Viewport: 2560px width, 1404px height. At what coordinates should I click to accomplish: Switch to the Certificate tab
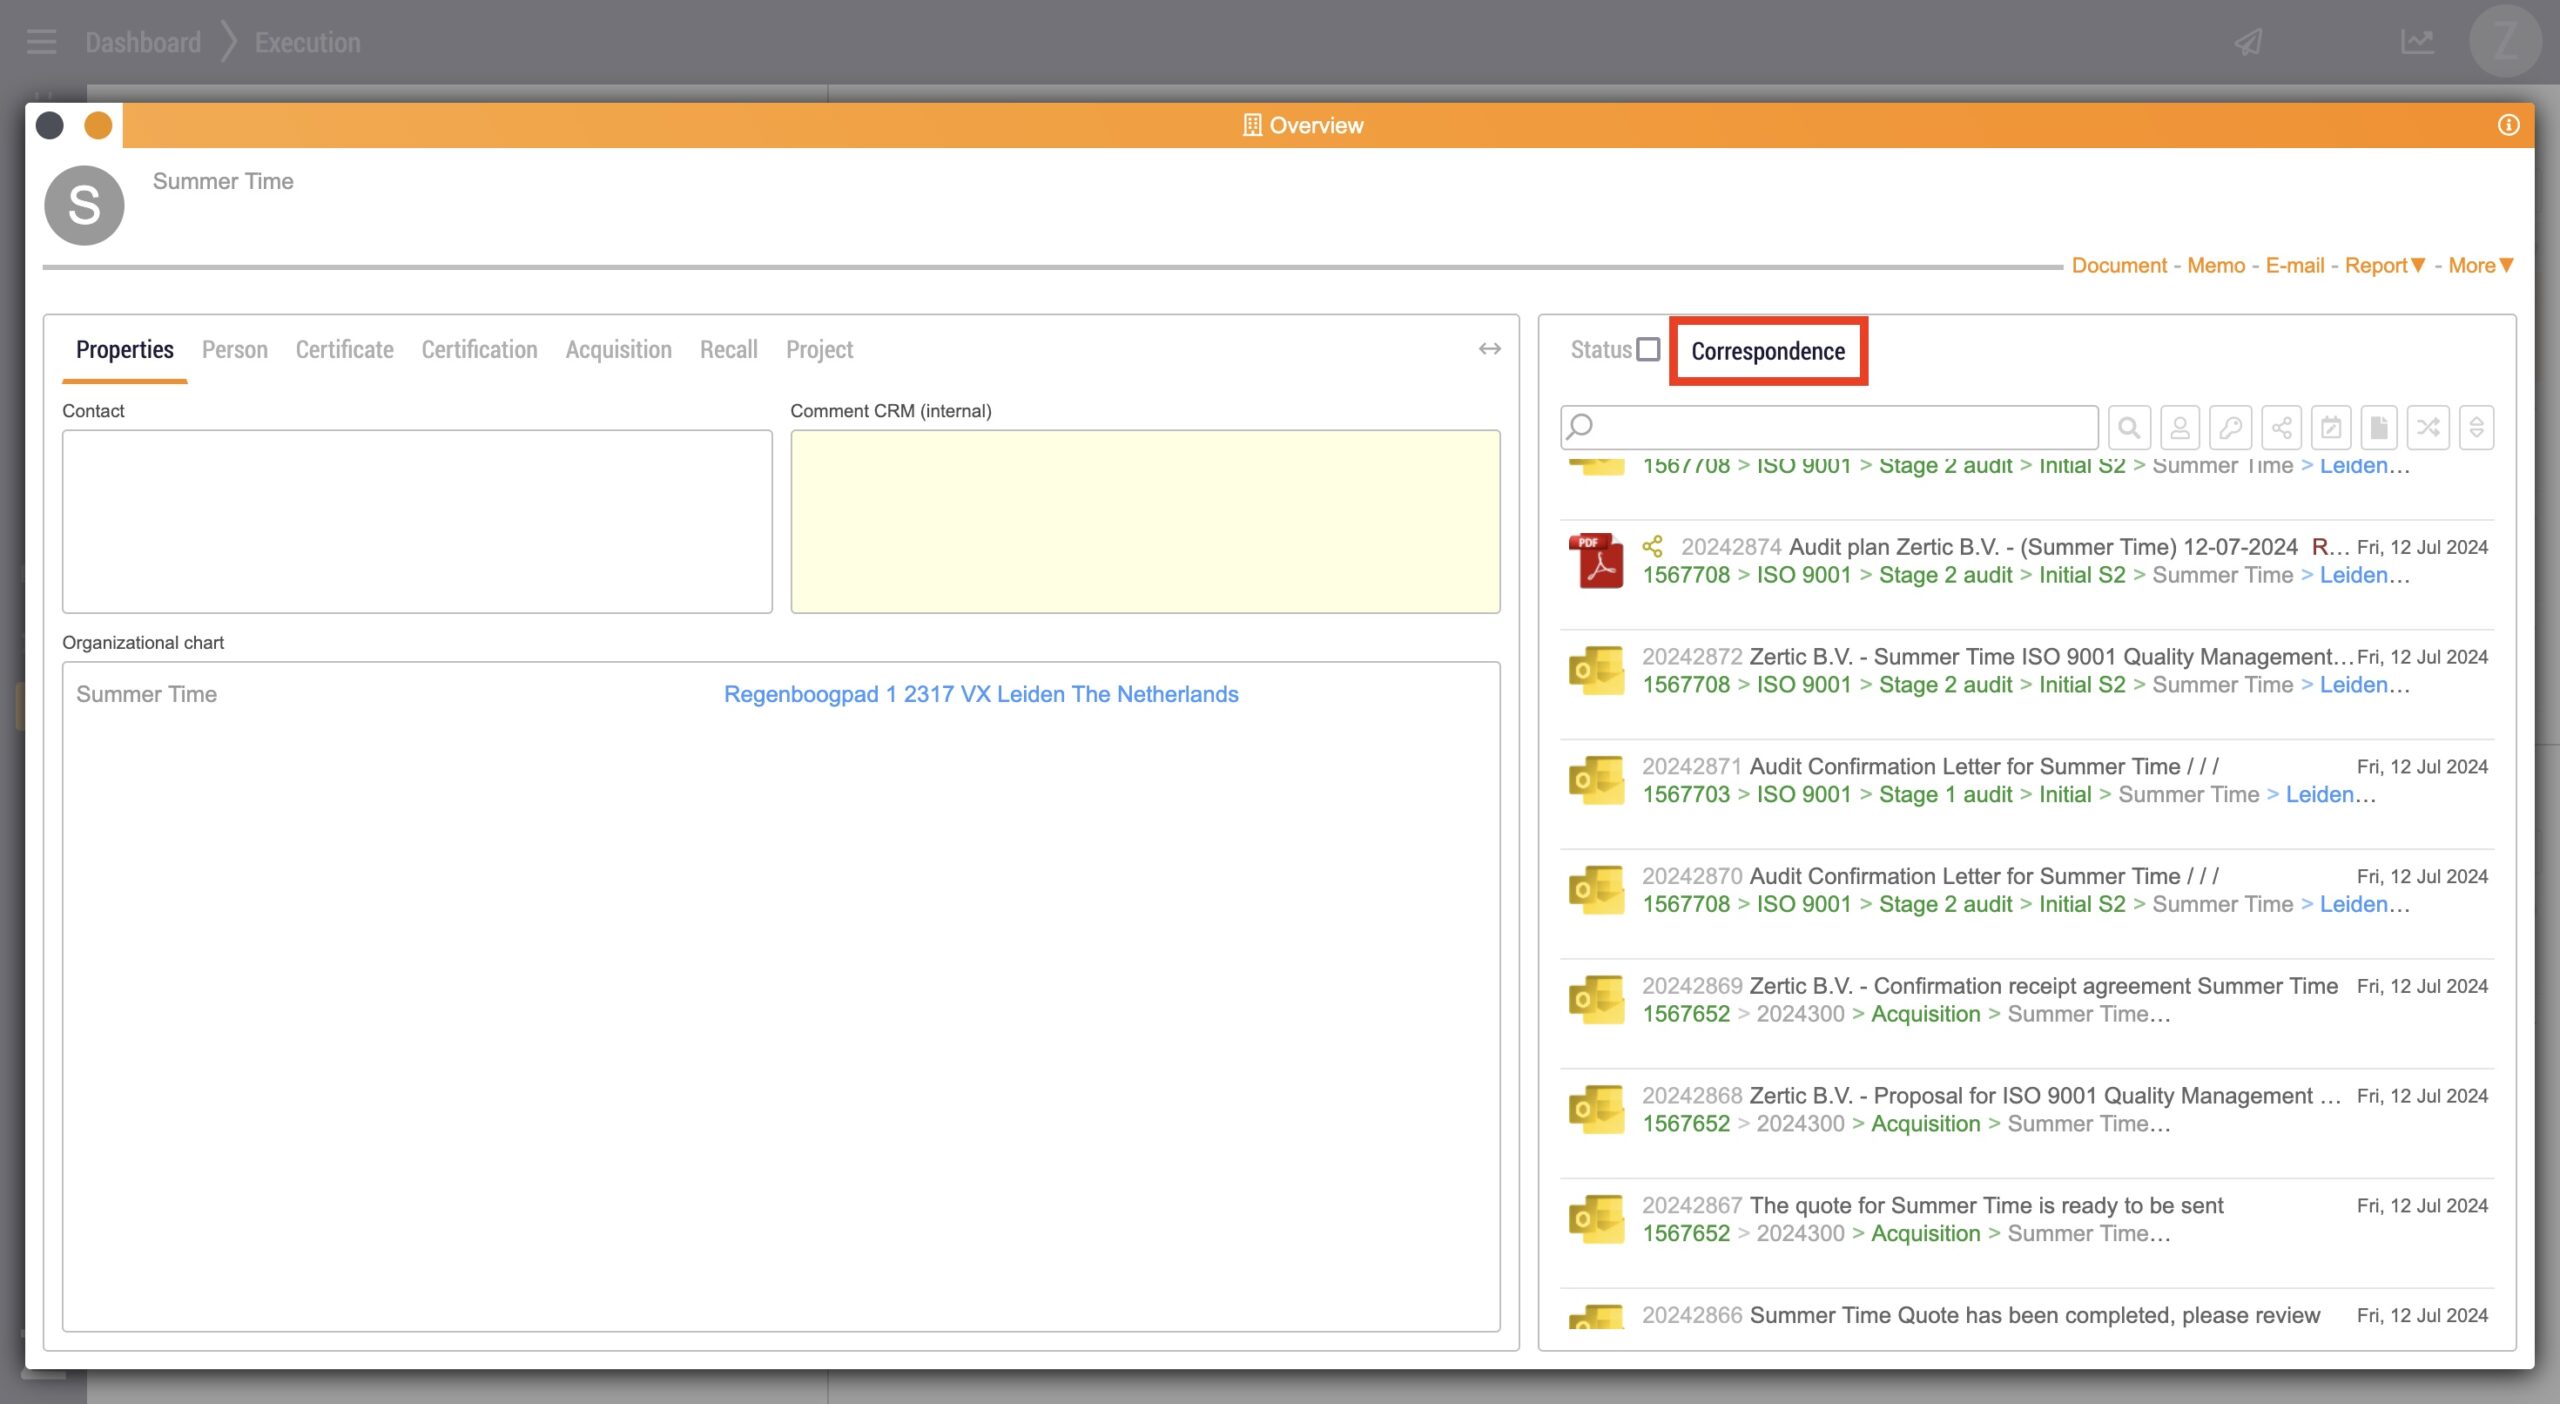pyautogui.click(x=344, y=349)
